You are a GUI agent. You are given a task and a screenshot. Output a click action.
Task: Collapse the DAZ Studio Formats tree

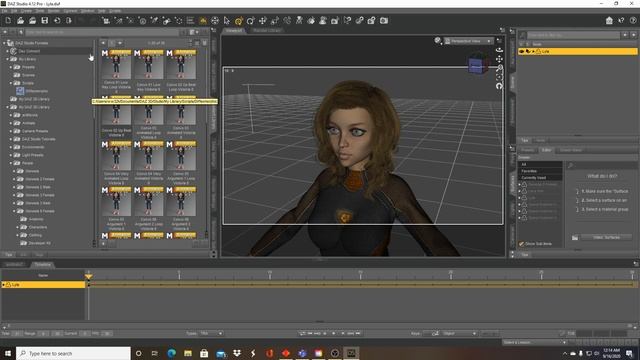click(4, 43)
